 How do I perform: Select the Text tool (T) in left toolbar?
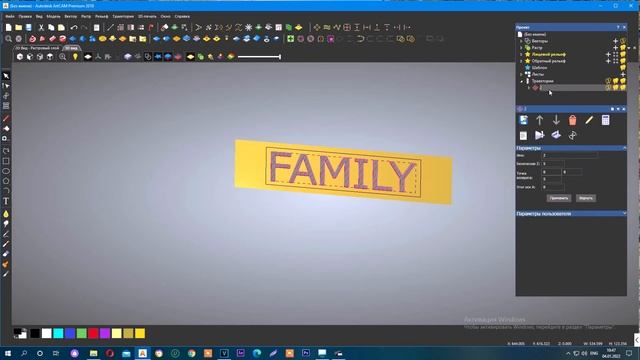pyautogui.click(x=6, y=201)
